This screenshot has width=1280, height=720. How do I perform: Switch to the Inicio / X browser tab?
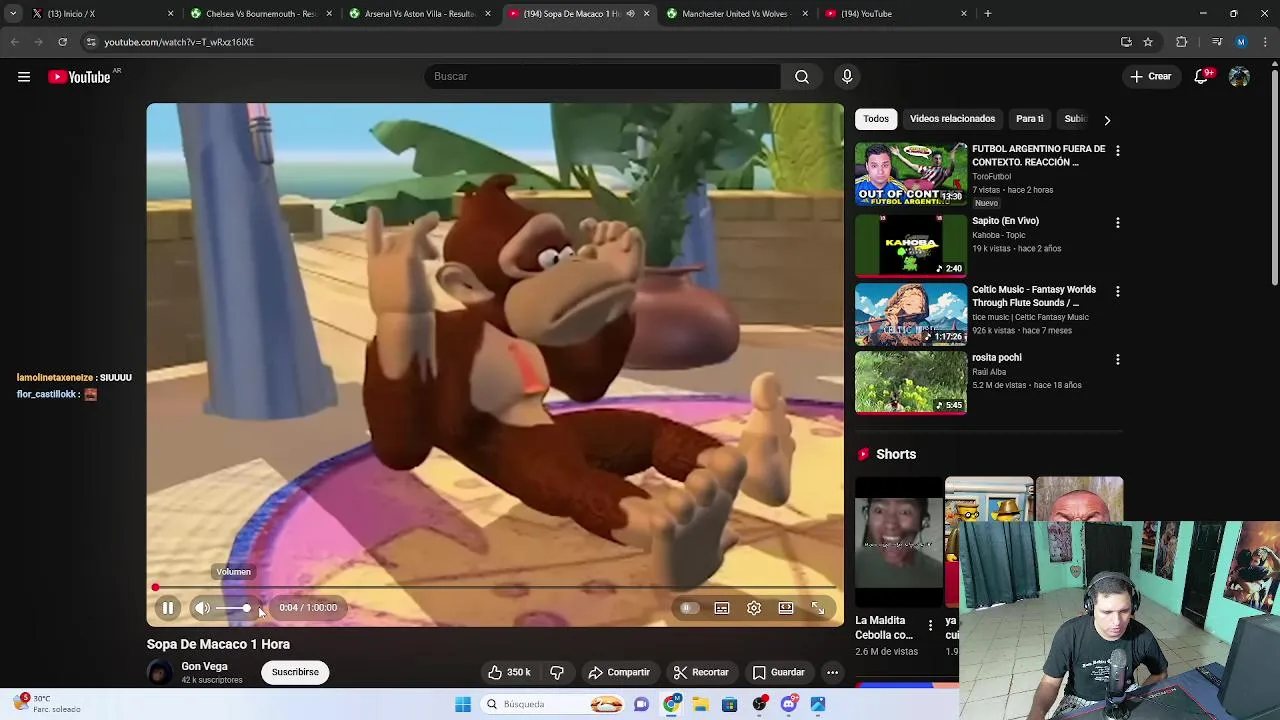(100, 14)
